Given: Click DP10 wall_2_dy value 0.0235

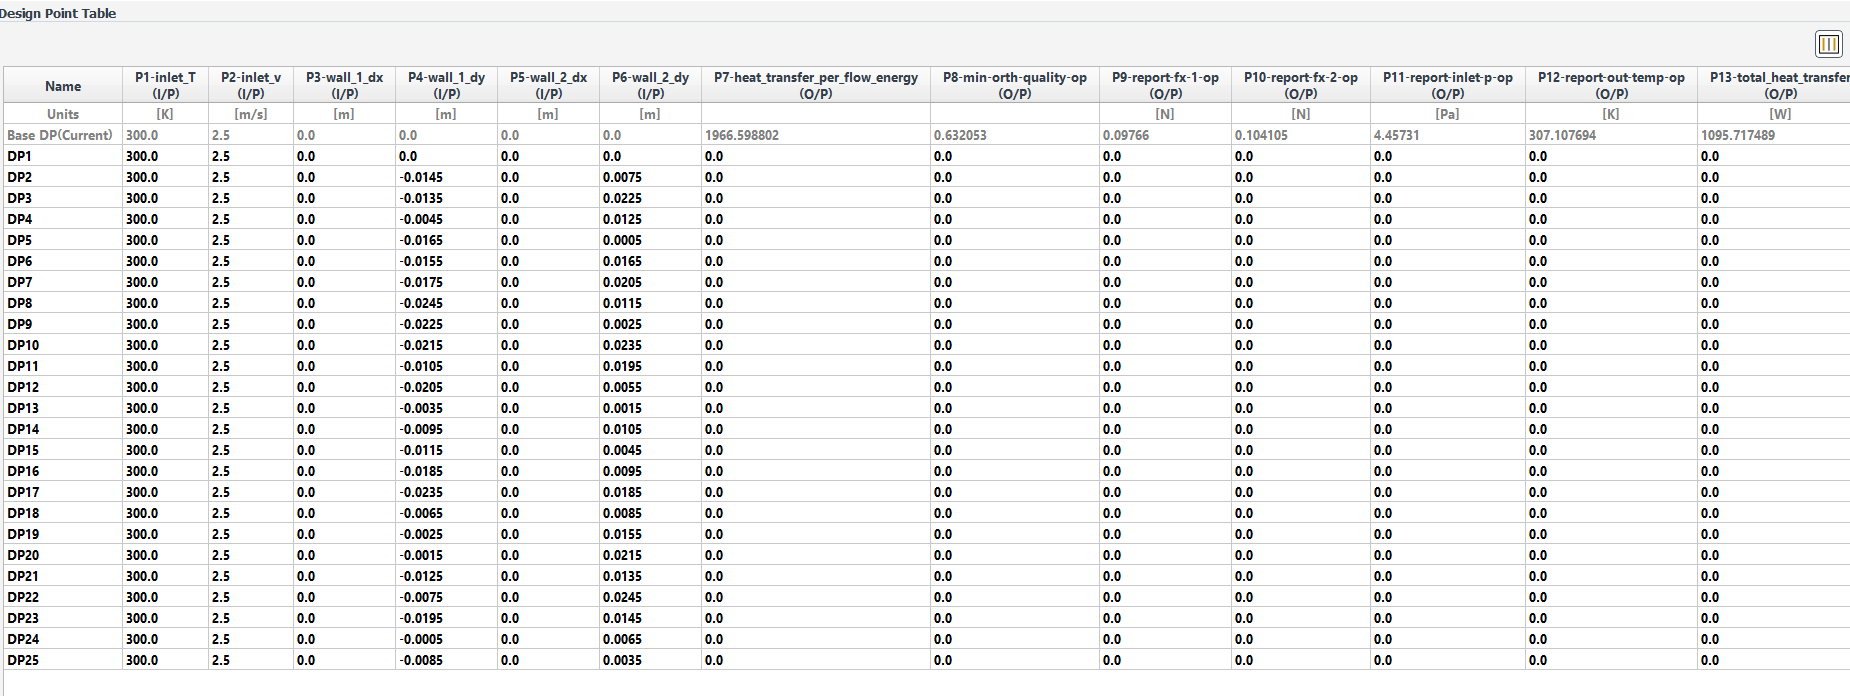Looking at the screenshot, I should (x=622, y=345).
